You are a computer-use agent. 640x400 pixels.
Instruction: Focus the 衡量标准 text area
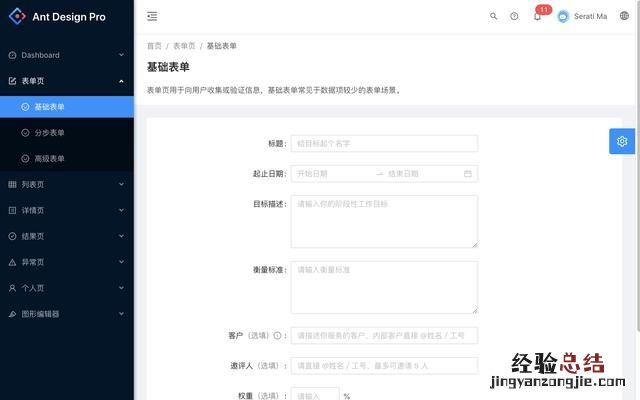tap(384, 287)
